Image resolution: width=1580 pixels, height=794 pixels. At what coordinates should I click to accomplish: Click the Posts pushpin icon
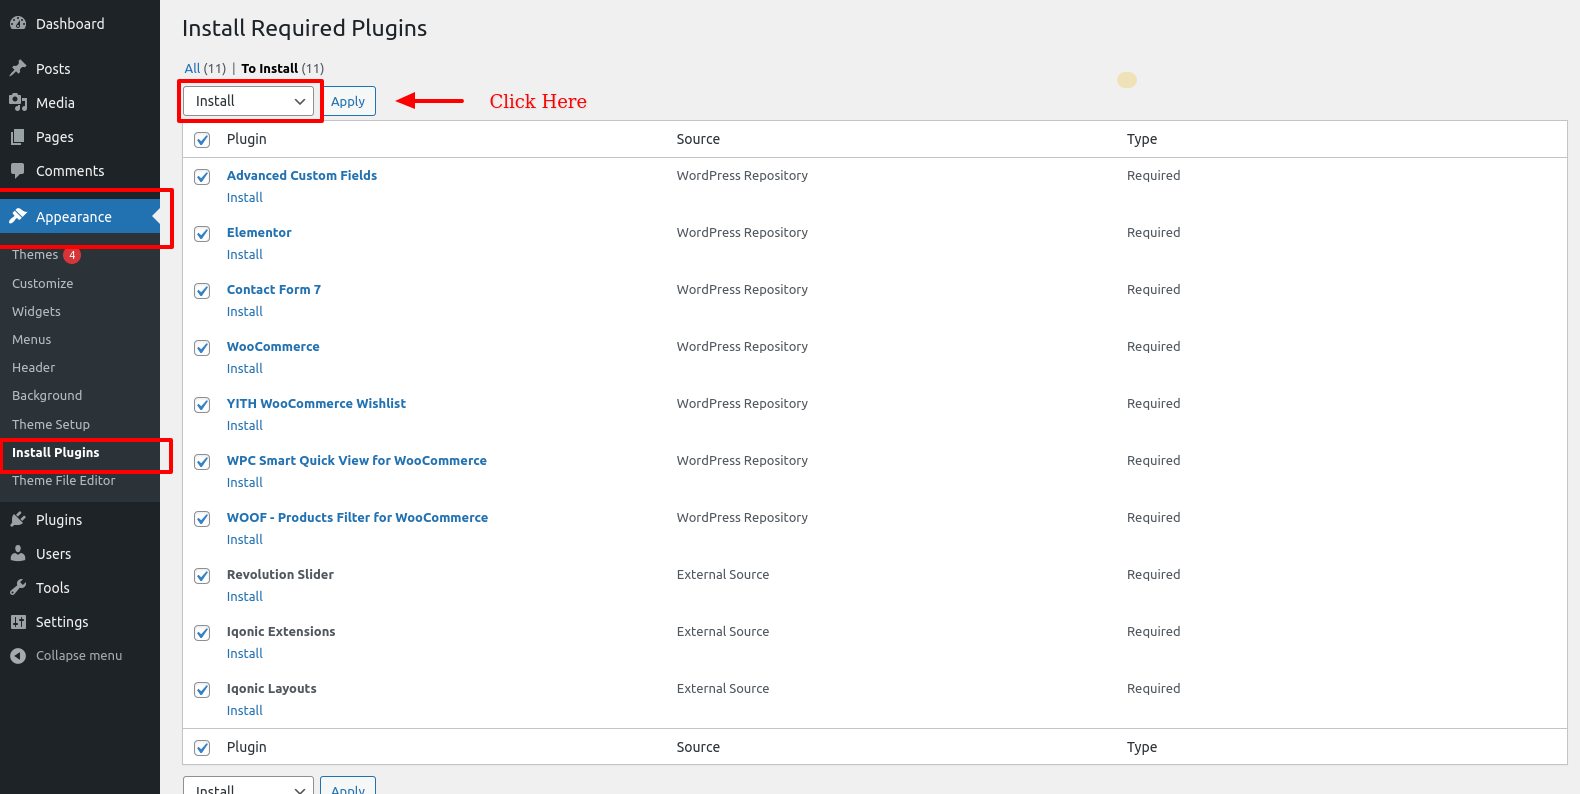point(18,68)
